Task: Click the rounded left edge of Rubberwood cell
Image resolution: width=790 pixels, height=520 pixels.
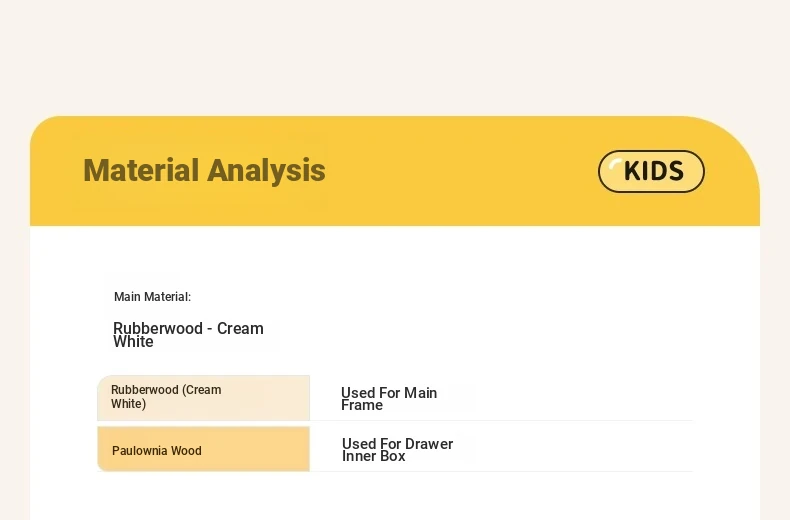Action: point(101,397)
